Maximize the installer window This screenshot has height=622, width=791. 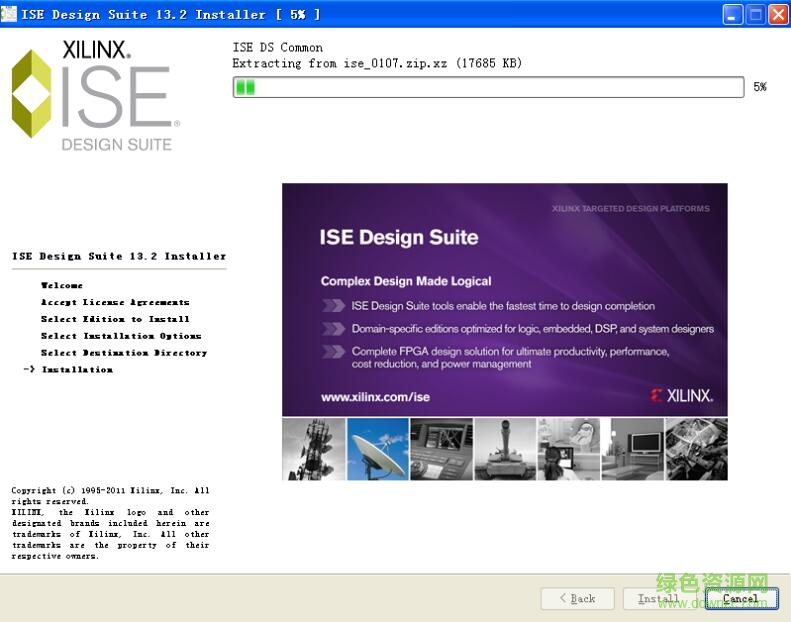click(x=756, y=14)
